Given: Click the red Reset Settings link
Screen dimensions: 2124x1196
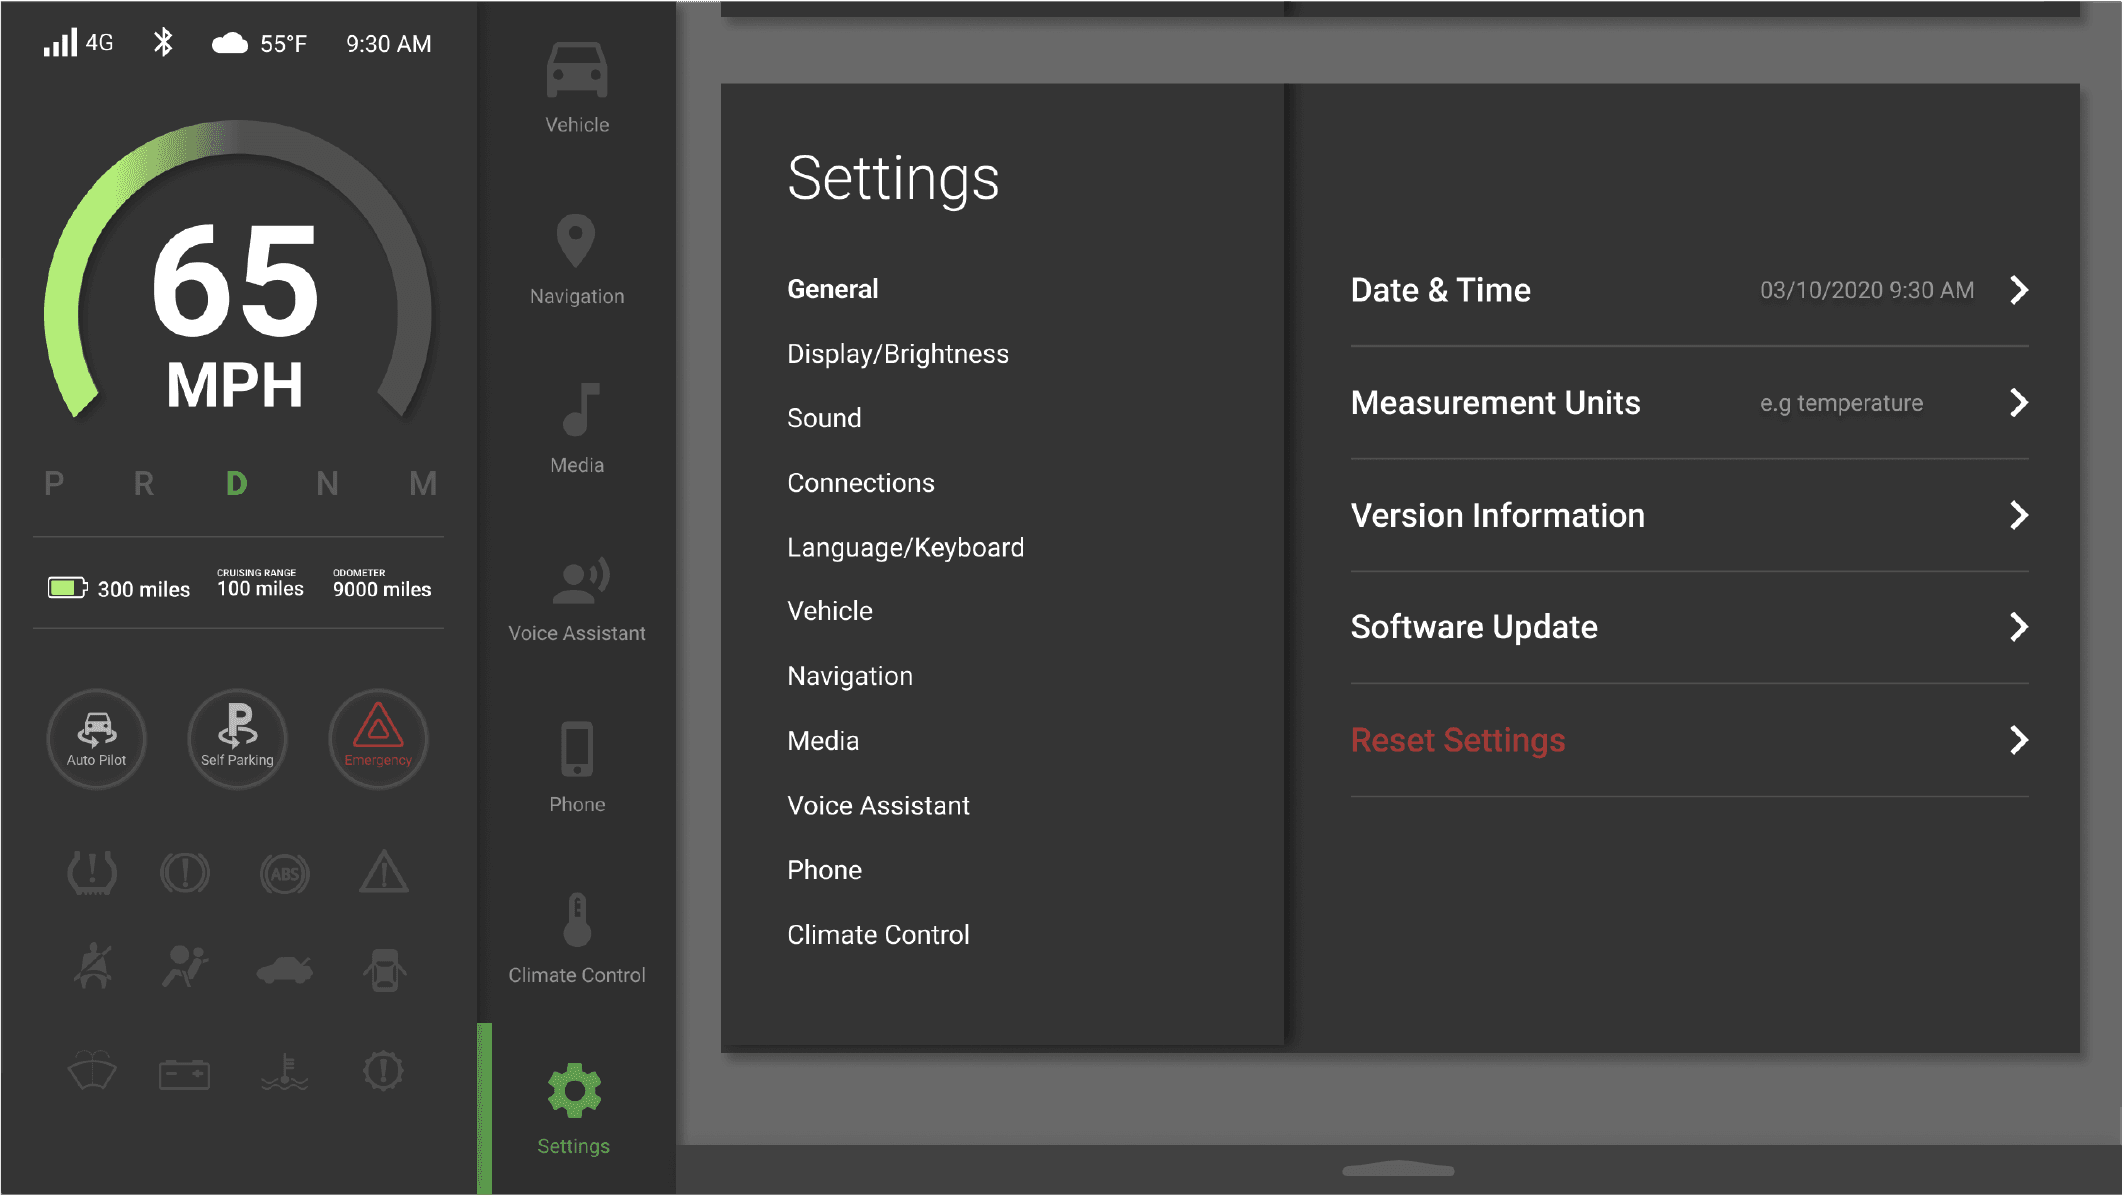Looking at the screenshot, I should (x=1457, y=740).
